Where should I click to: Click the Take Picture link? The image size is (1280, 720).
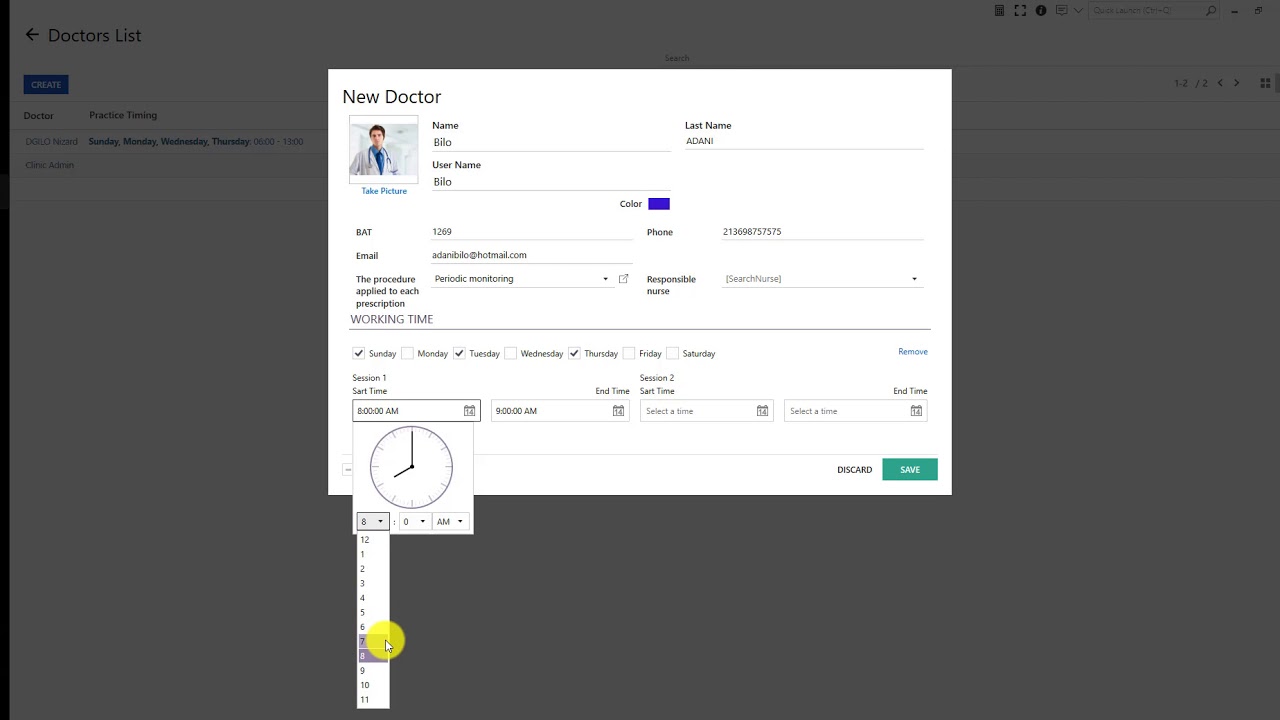point(384,191)
